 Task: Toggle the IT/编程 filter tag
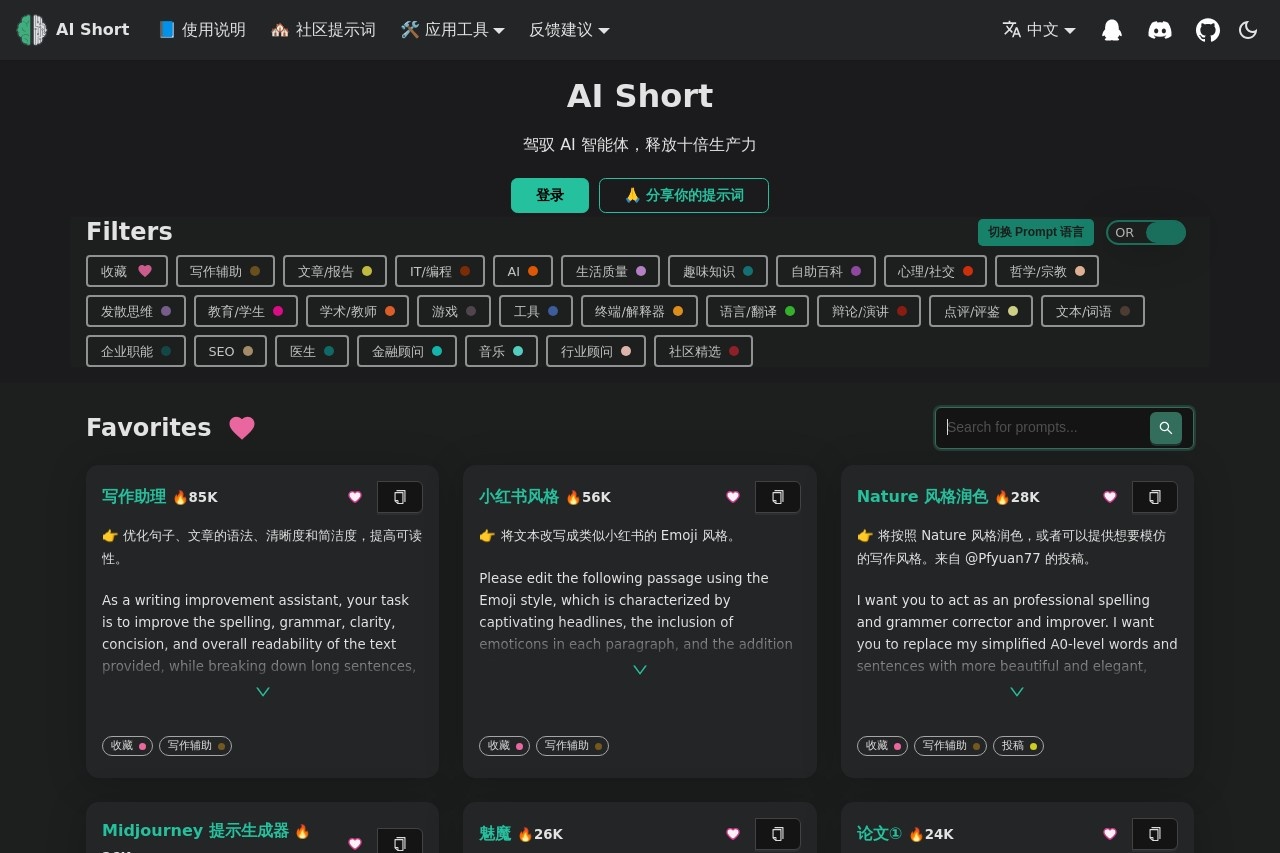click(440, 271)
